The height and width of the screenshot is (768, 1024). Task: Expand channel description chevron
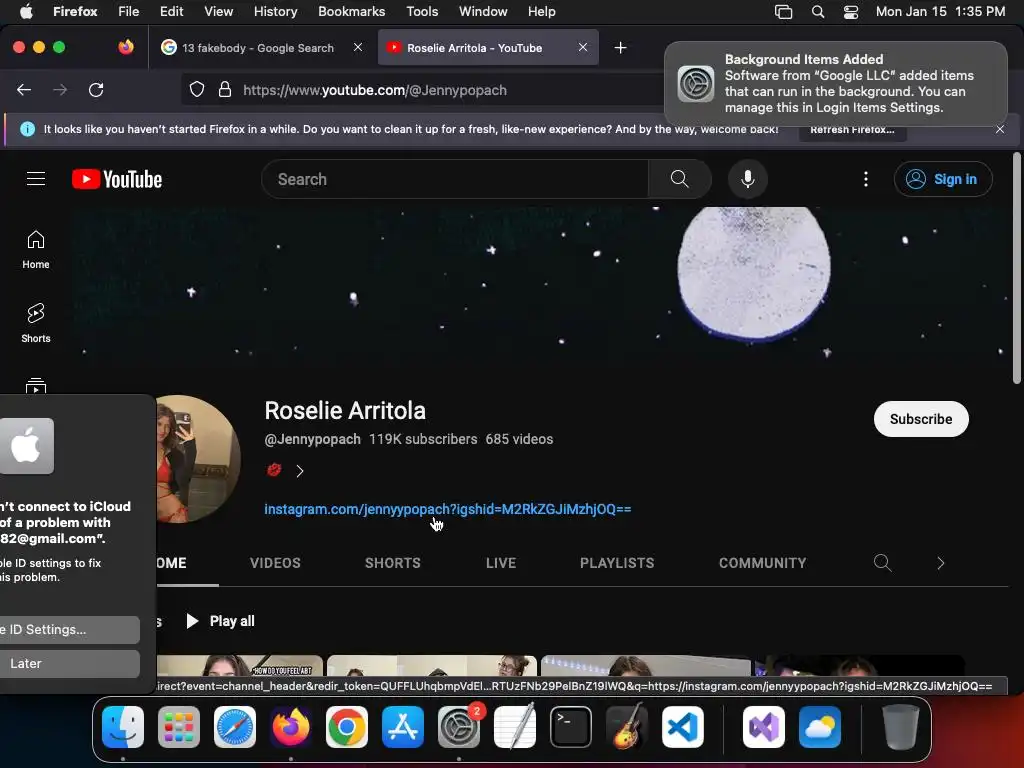[300, 471]
